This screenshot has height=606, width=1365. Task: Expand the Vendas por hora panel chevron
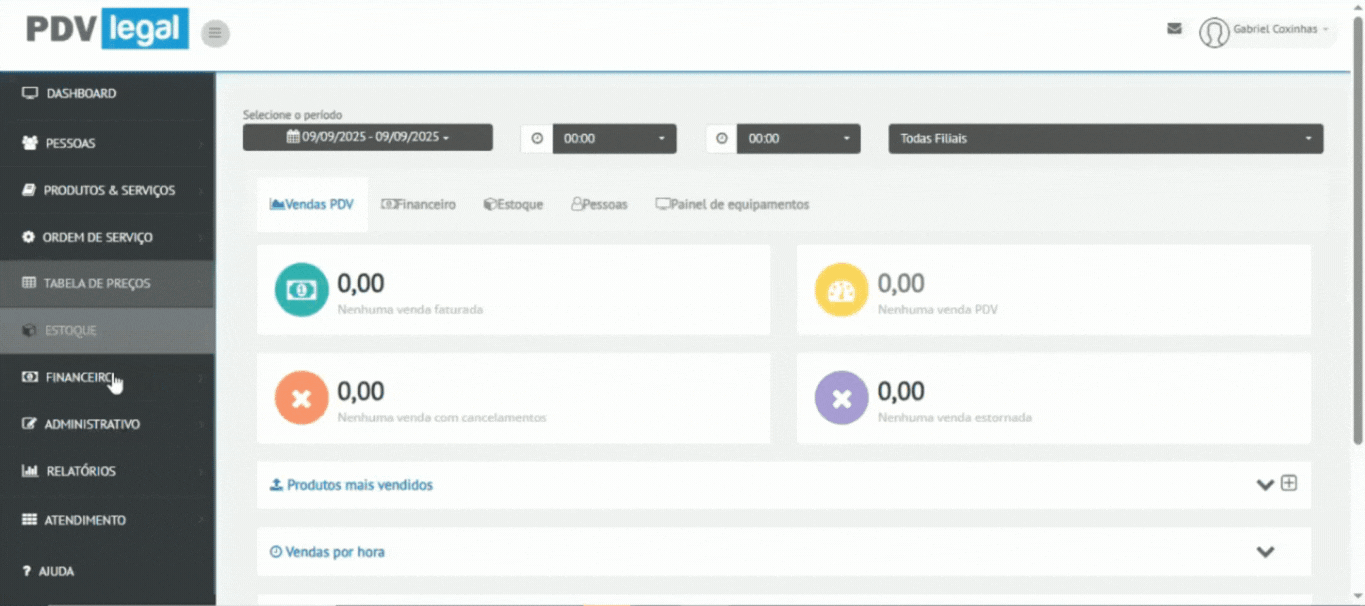click(x=1265, y=552)
